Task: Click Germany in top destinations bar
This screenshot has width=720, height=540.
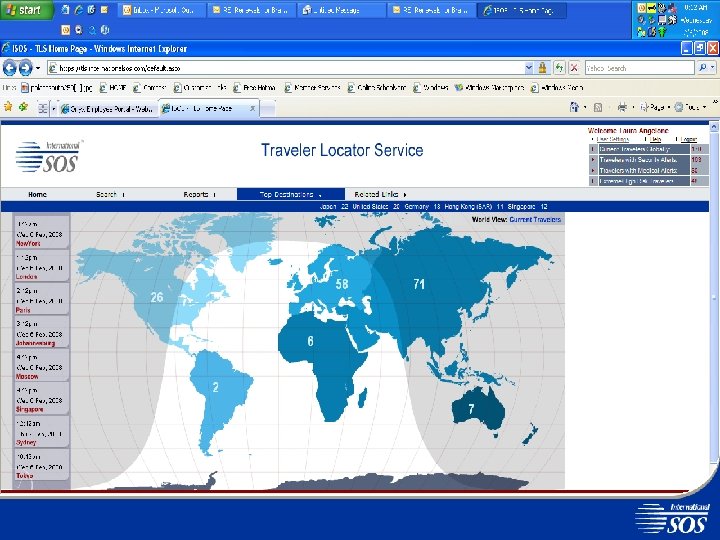Action: (416, 207)
